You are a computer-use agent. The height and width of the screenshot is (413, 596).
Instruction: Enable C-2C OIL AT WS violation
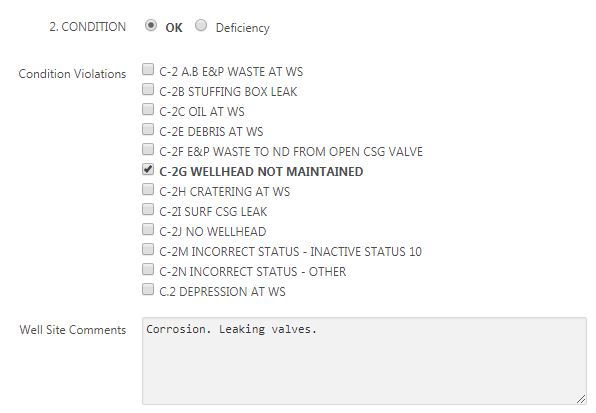click(148, 109)
